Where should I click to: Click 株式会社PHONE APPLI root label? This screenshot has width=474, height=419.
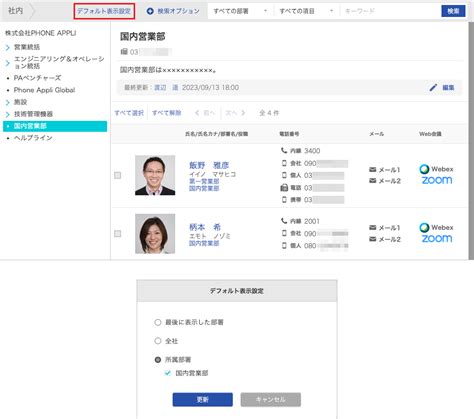[x=40, y=33]
